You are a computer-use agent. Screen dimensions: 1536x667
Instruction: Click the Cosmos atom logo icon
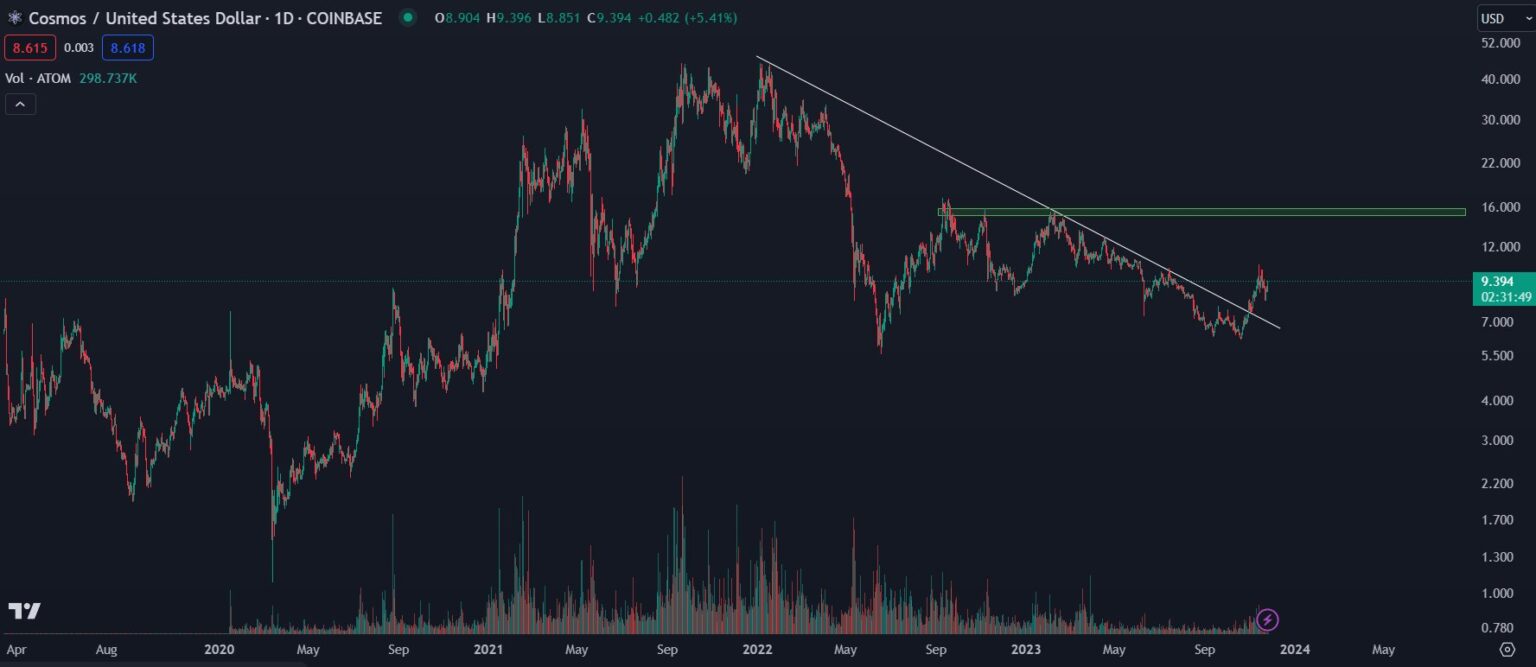pos(14,18)
